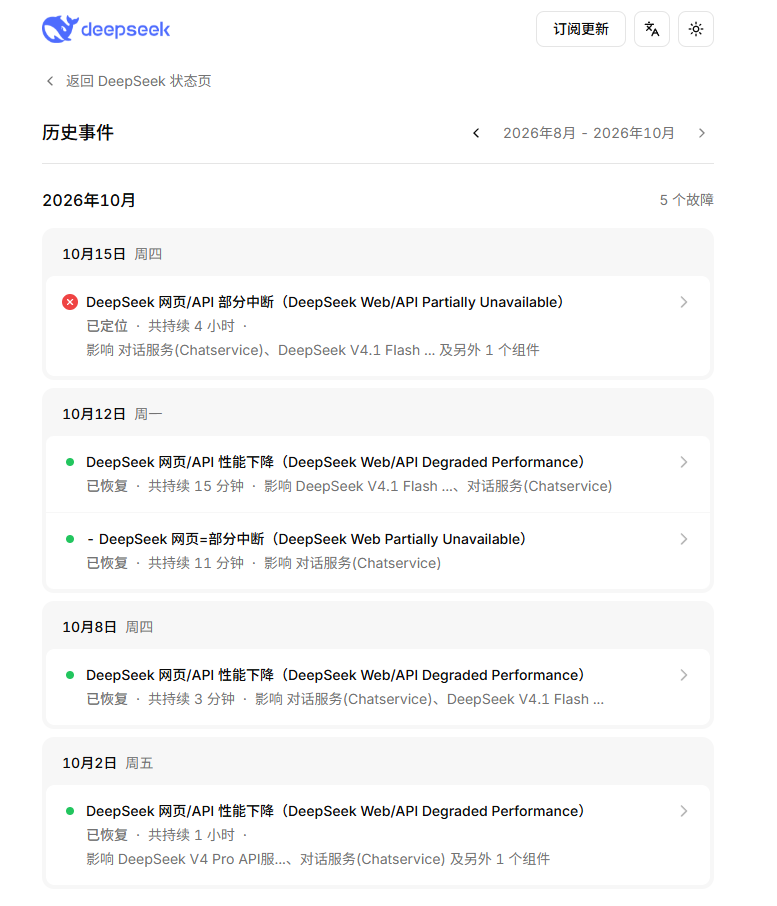This screenshot has width=777, height=906.
Task: Click the 10月15日 周四 date header
Action: [112, 254]
